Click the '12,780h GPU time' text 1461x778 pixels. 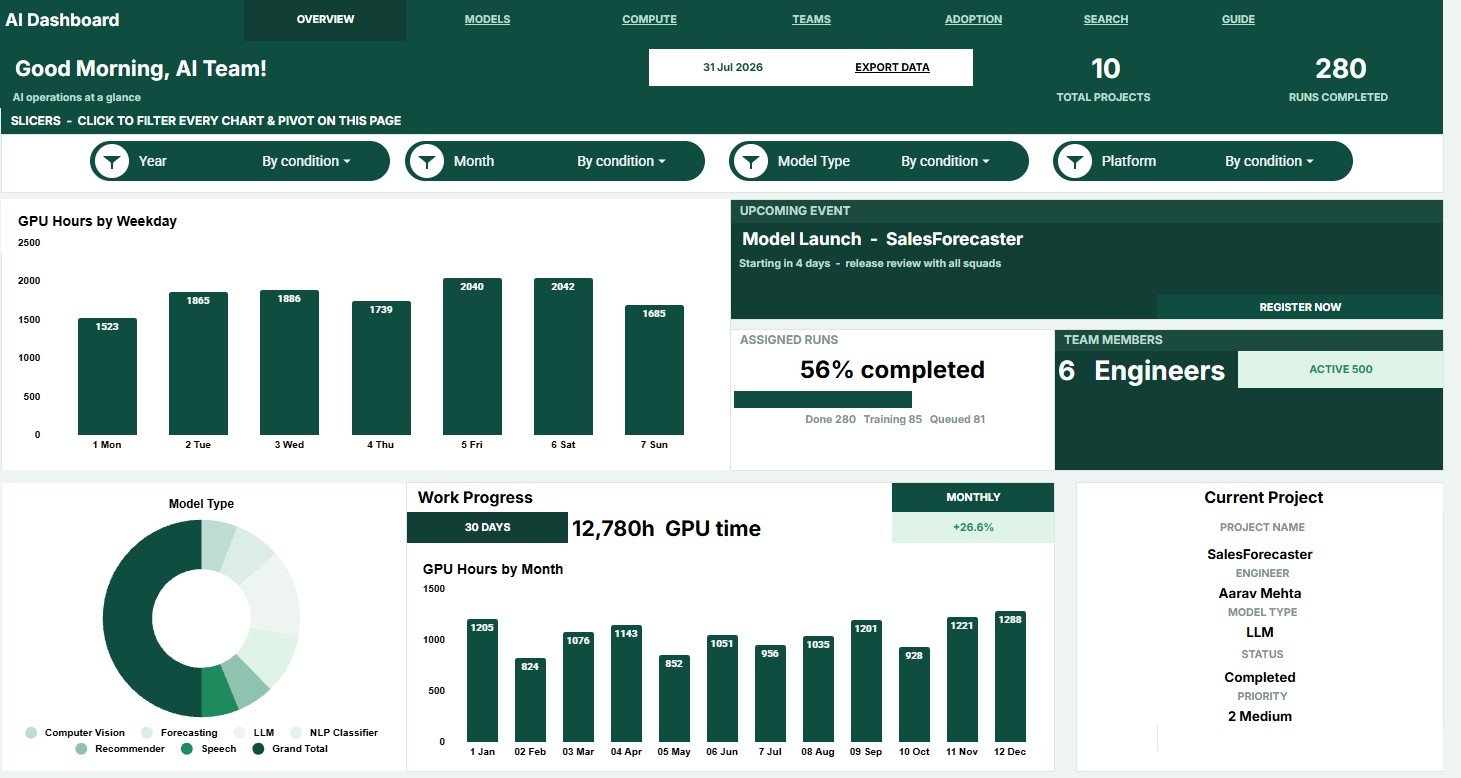click(666, 529)
